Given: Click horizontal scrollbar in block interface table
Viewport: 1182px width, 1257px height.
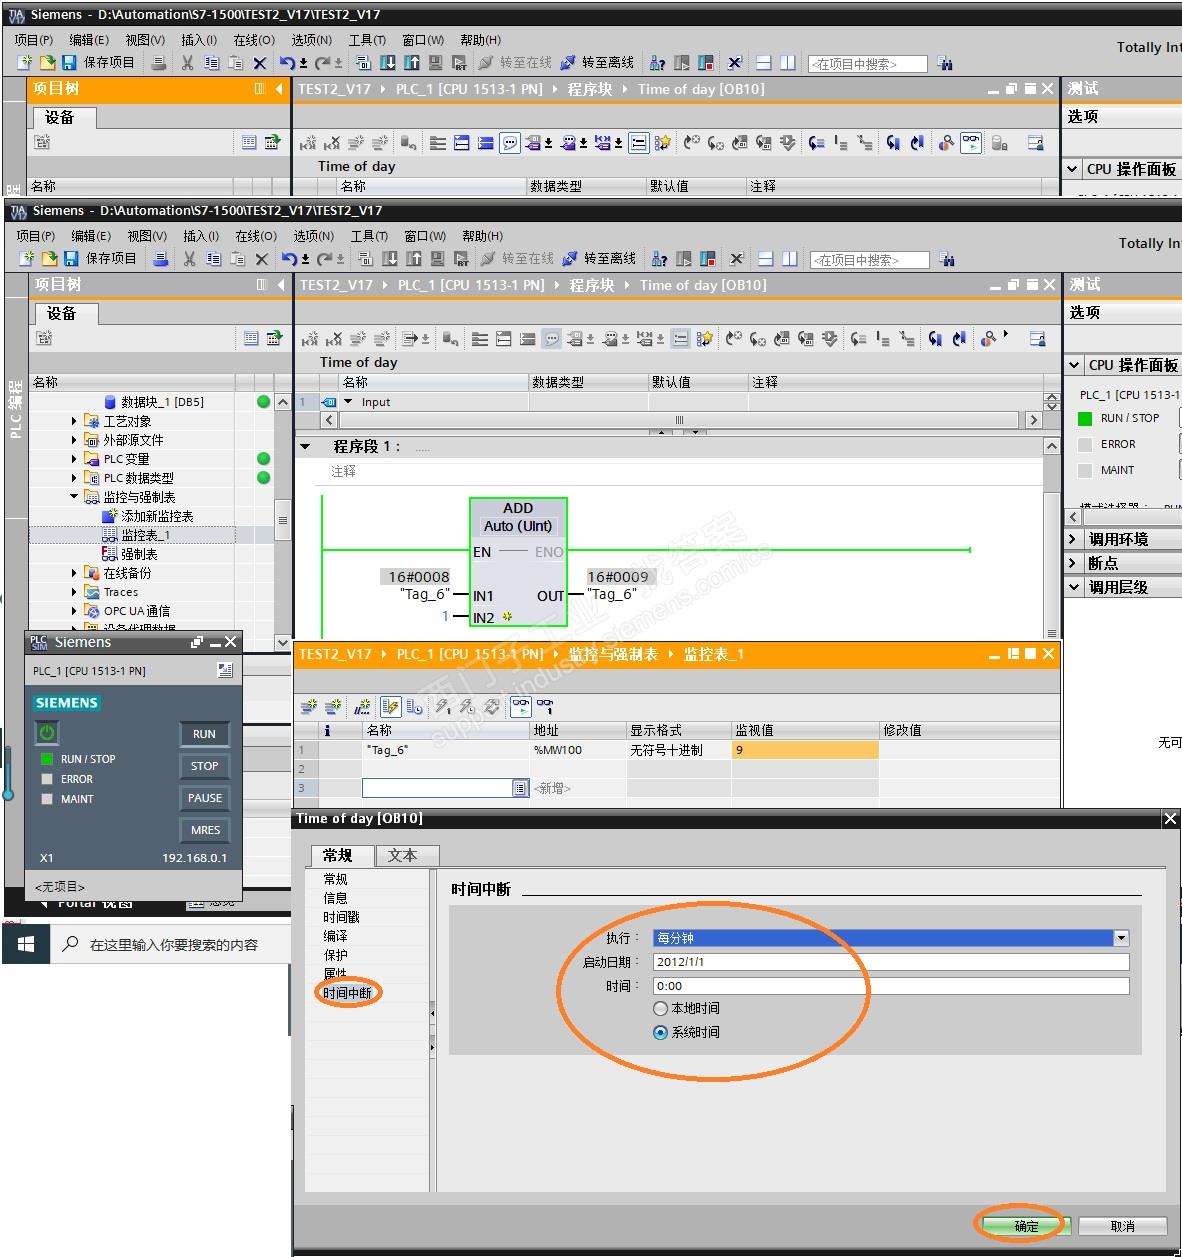Looking at the screenshot, I should (x=681, y=420).
